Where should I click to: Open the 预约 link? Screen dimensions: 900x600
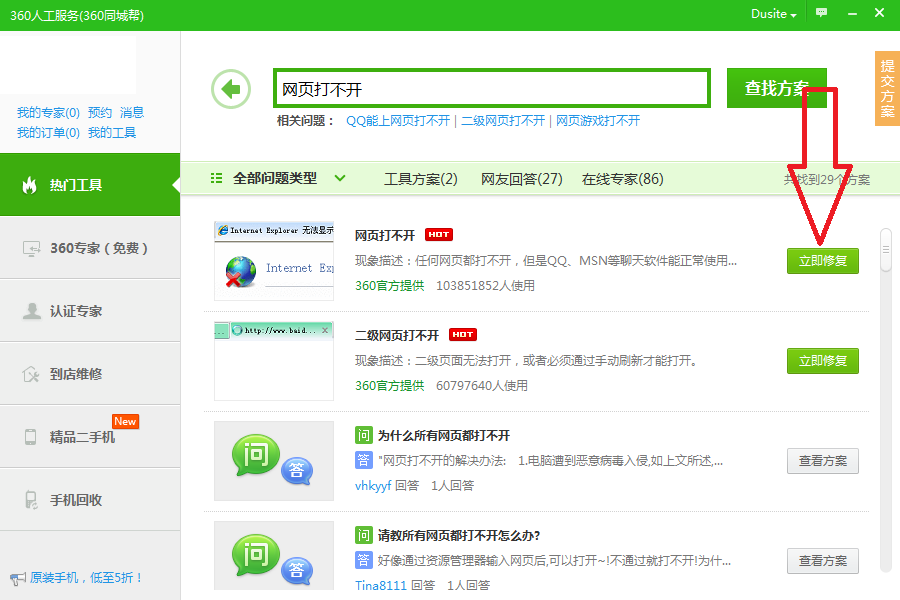coord(100,113)
